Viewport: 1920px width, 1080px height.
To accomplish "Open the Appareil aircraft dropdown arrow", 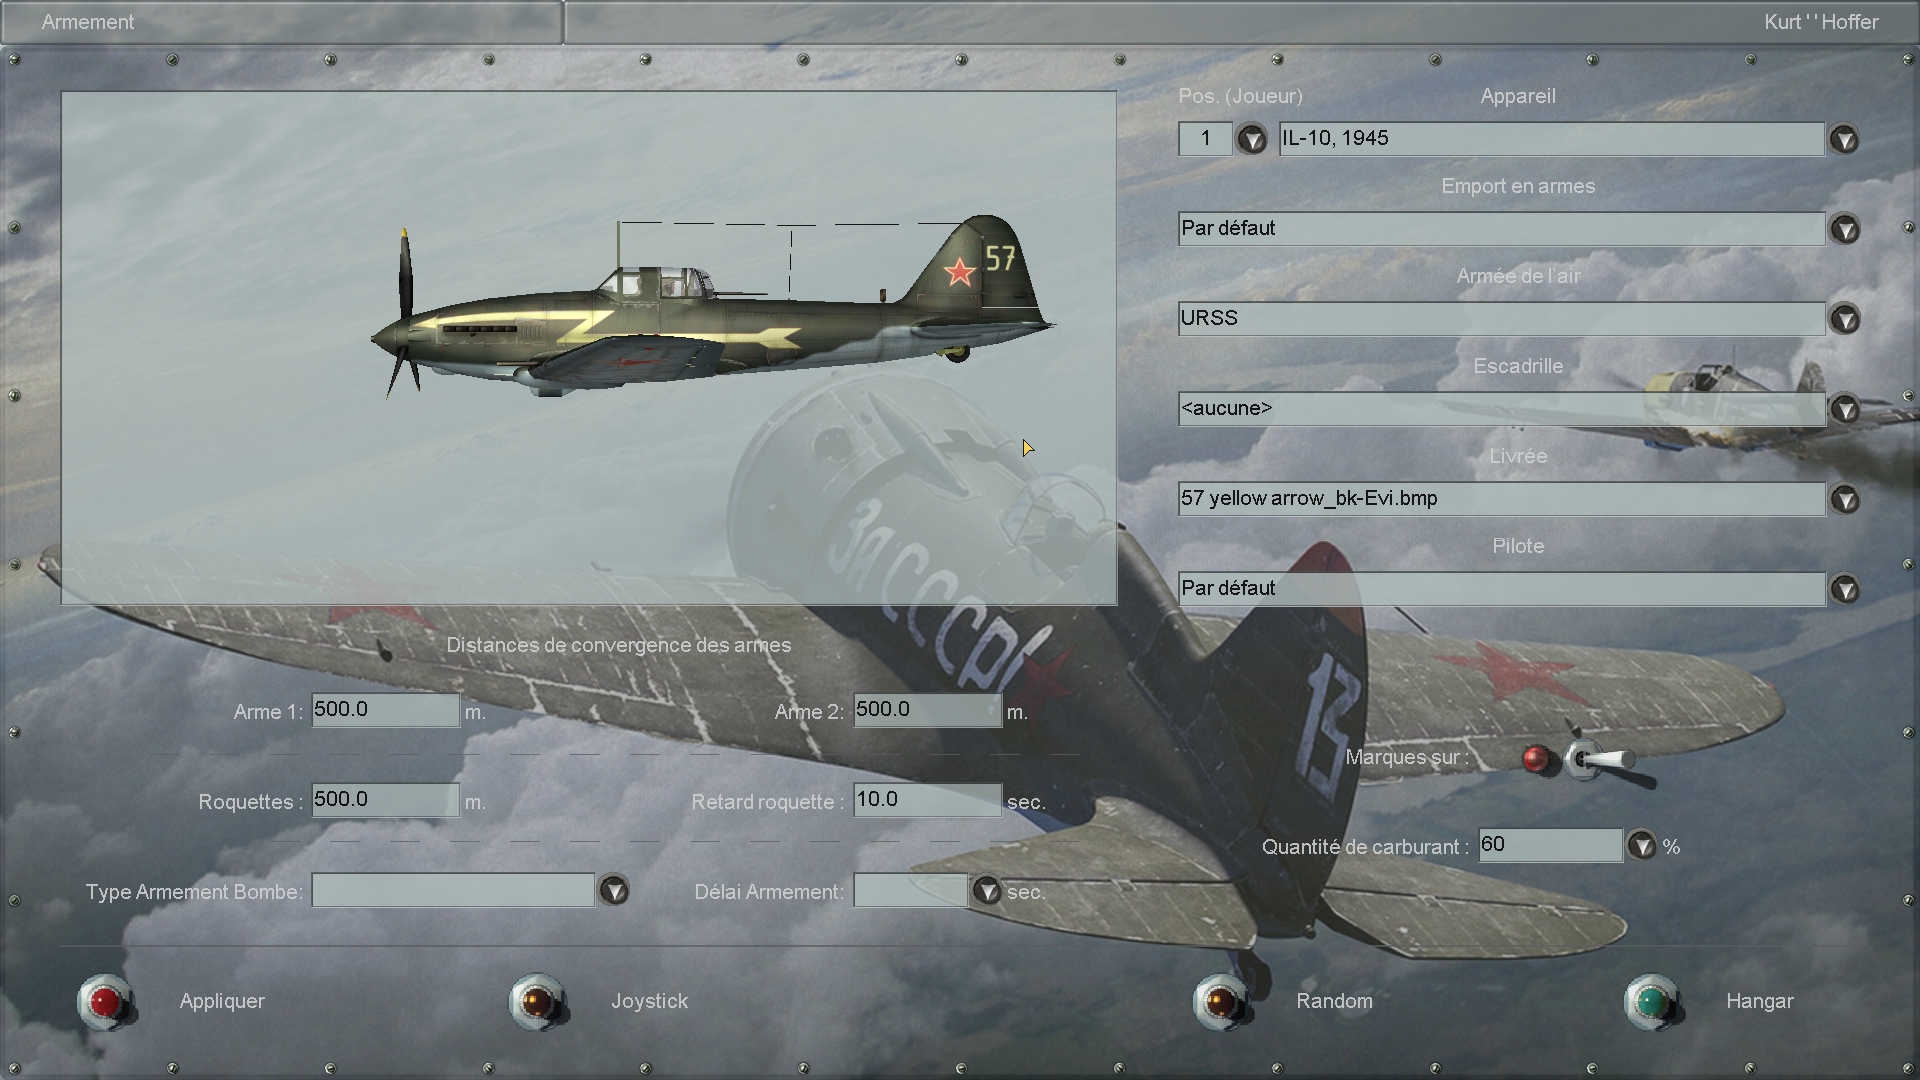I will 1844,139.
